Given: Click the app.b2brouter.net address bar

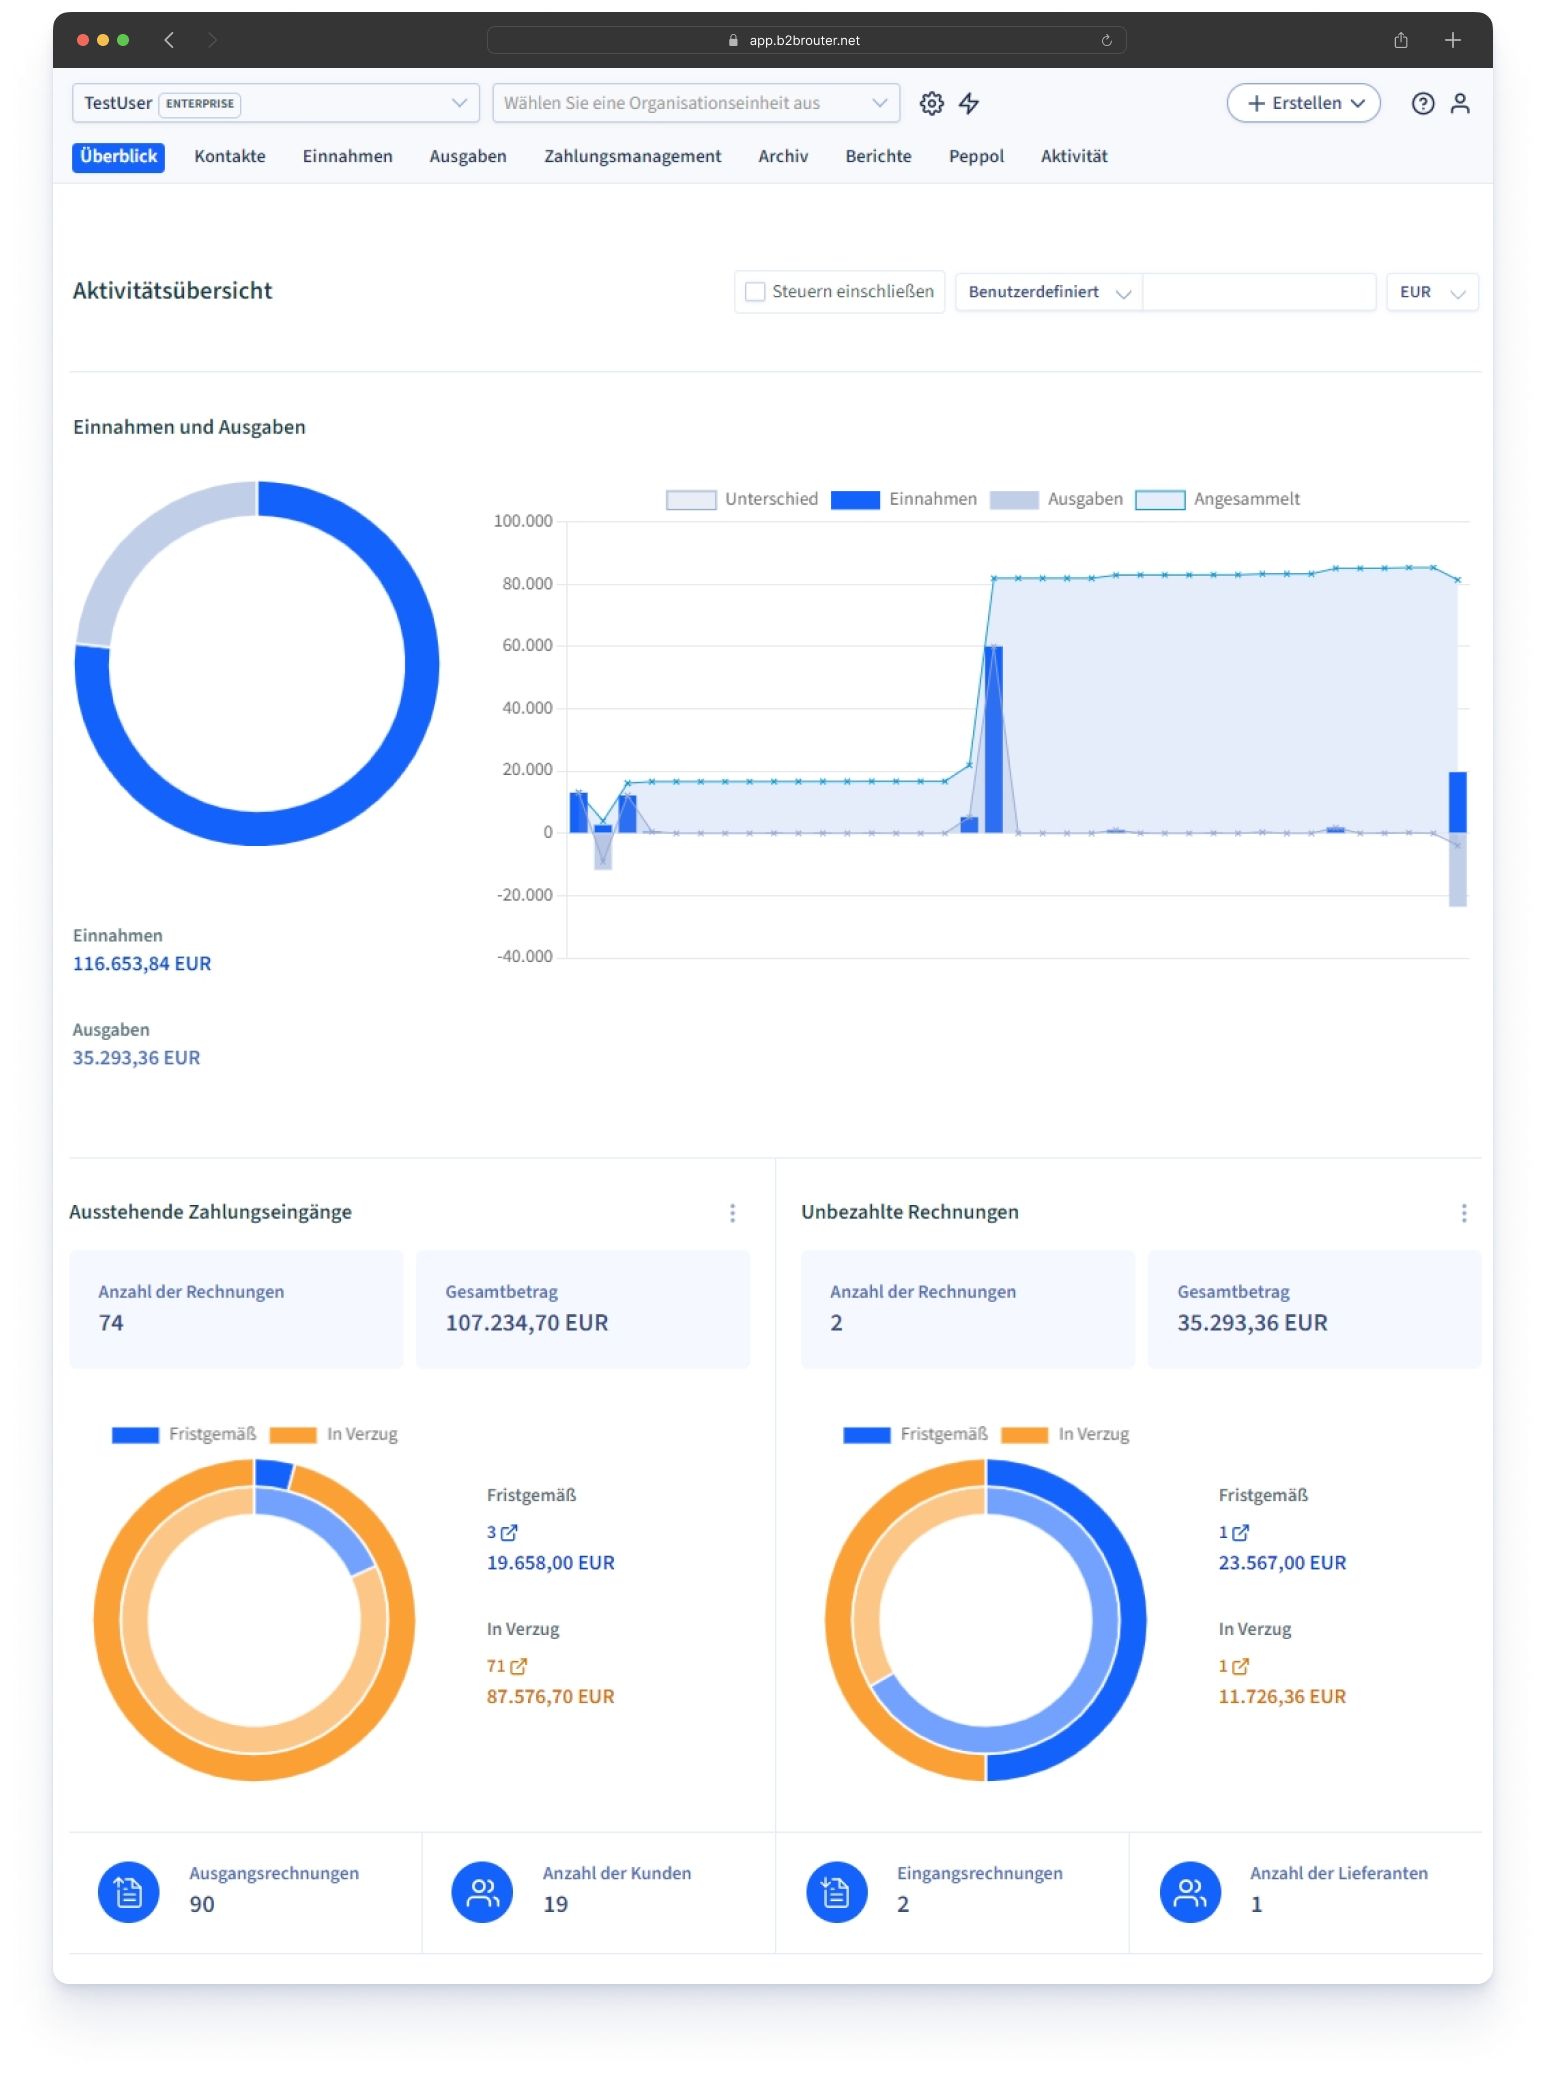Looking at the screenshot, I should tap(806, 40).
